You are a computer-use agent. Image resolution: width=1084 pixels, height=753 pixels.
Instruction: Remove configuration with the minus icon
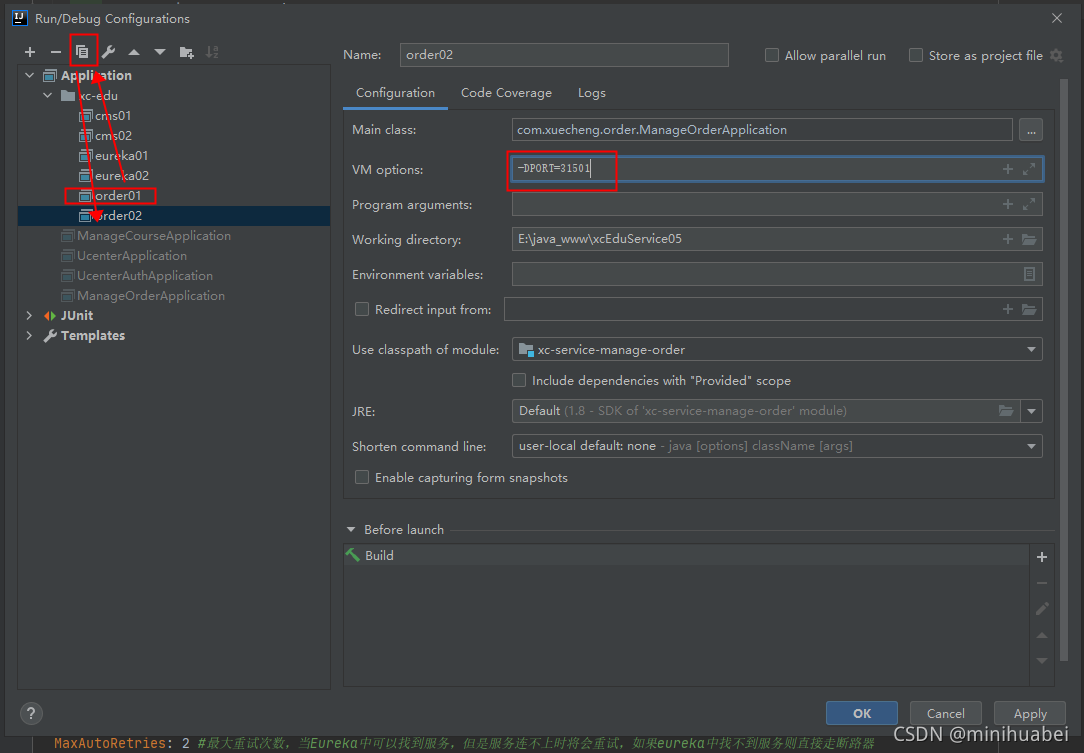(55, 52)
